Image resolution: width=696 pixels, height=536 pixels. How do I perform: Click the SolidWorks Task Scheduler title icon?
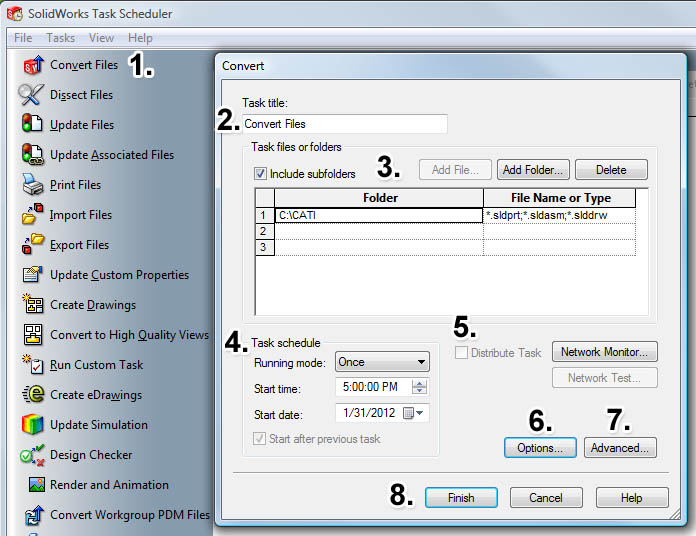coord(15,14)
